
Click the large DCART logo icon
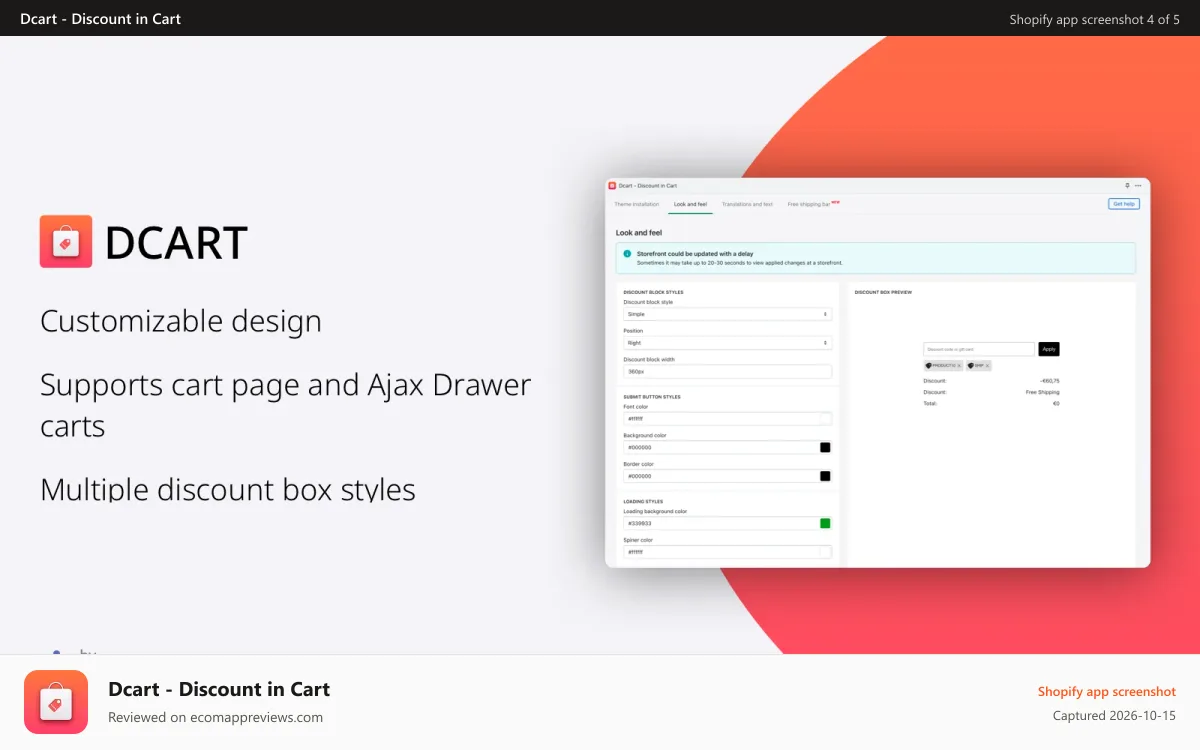pos(66,241)
